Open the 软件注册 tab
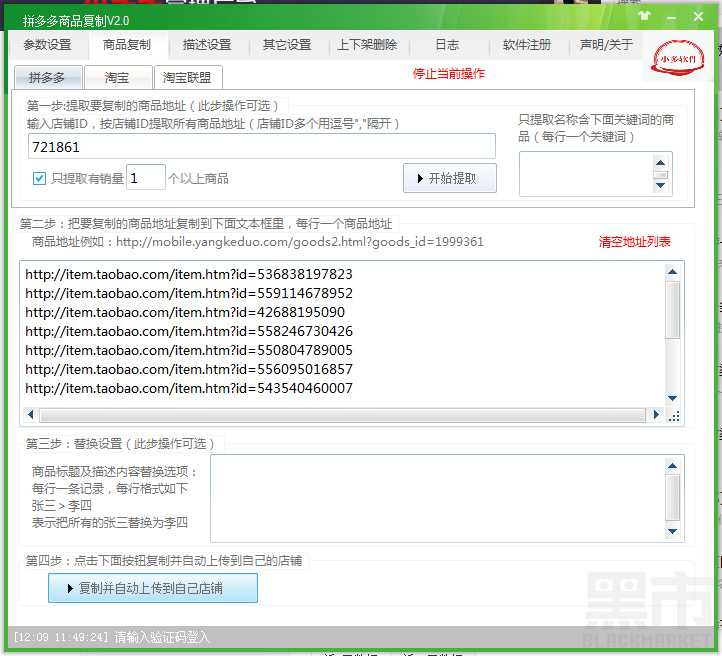 click(x=527, y=45)
